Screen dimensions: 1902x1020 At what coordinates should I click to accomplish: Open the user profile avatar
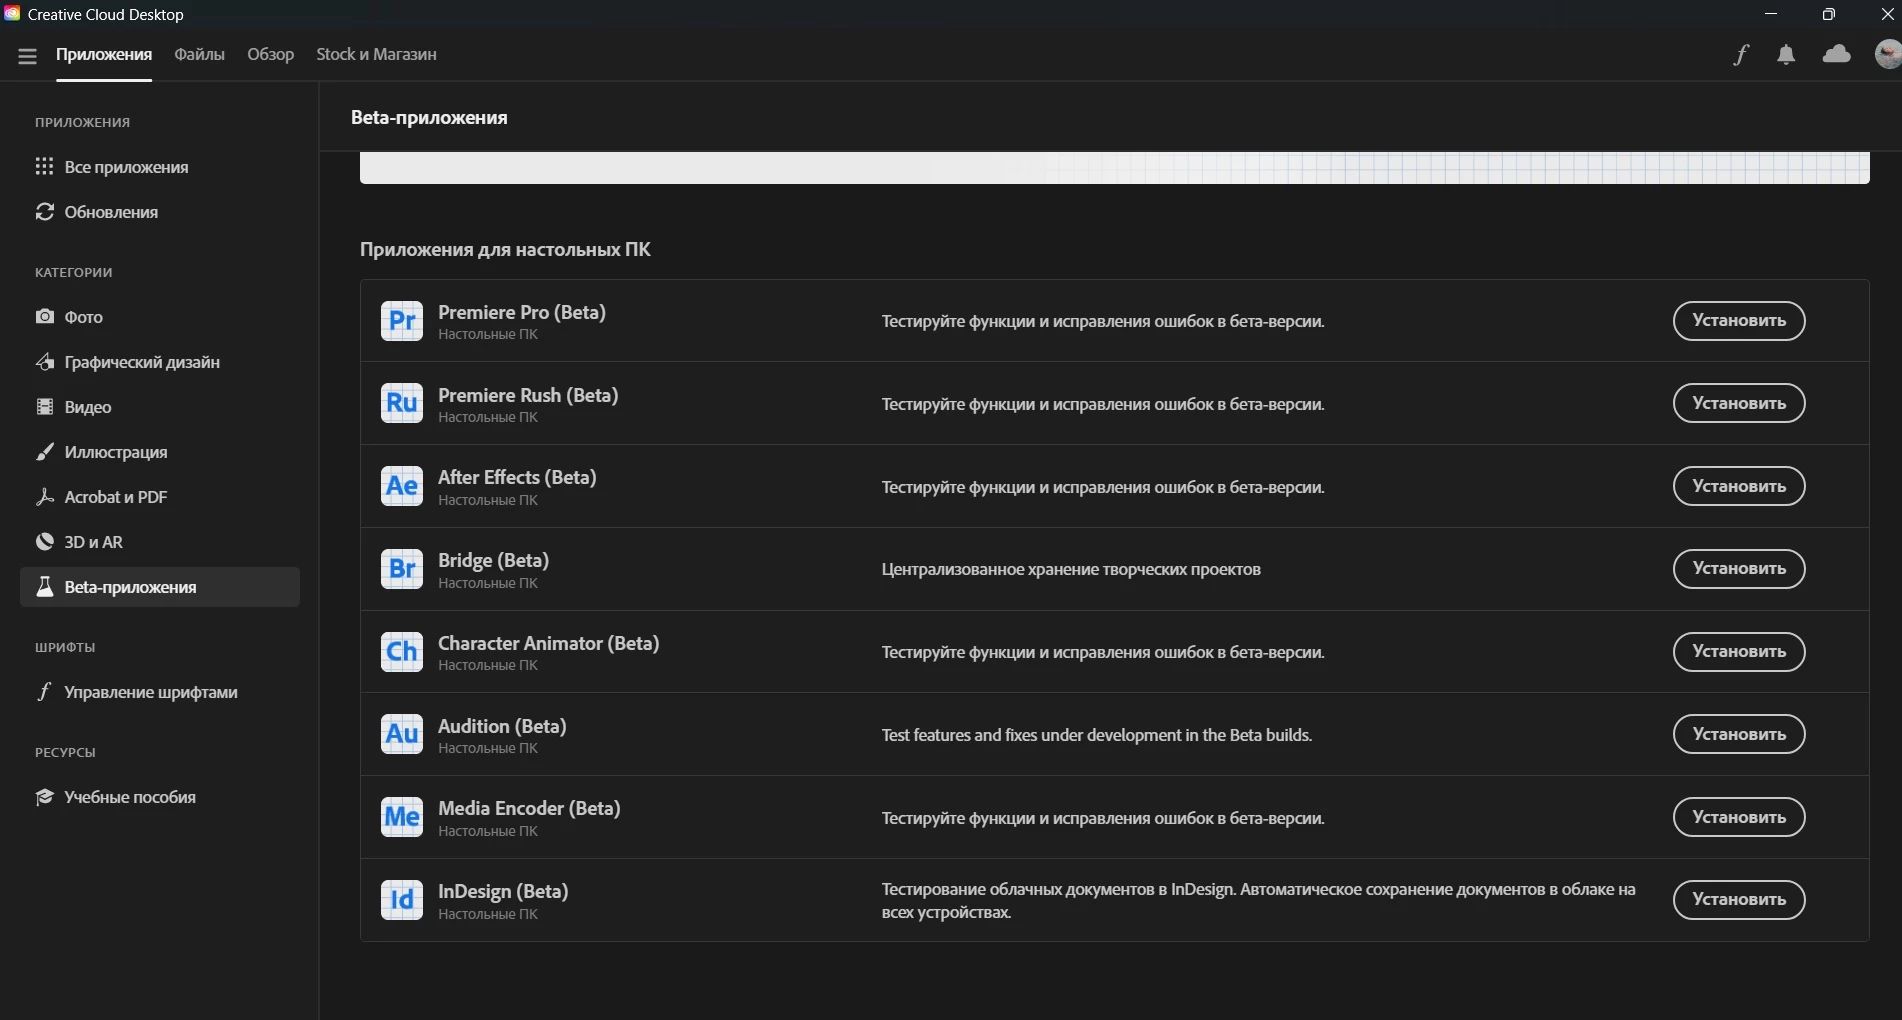point(1888,54)
